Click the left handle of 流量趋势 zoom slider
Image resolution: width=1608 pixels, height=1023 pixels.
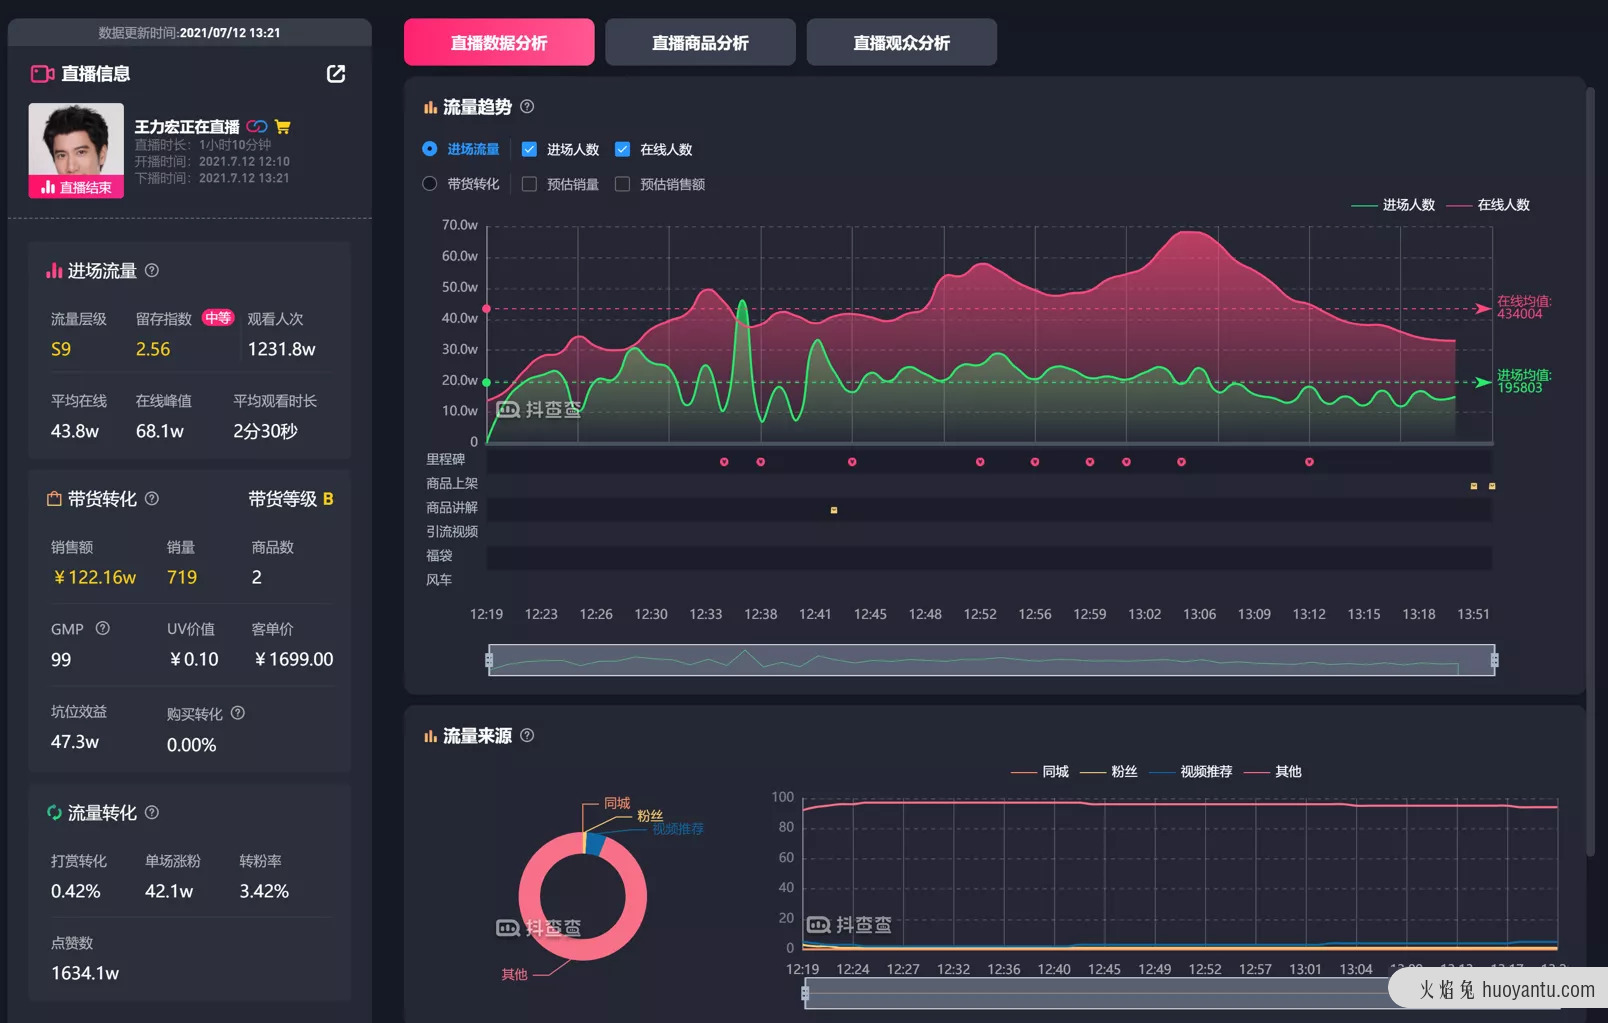point(489,660)
